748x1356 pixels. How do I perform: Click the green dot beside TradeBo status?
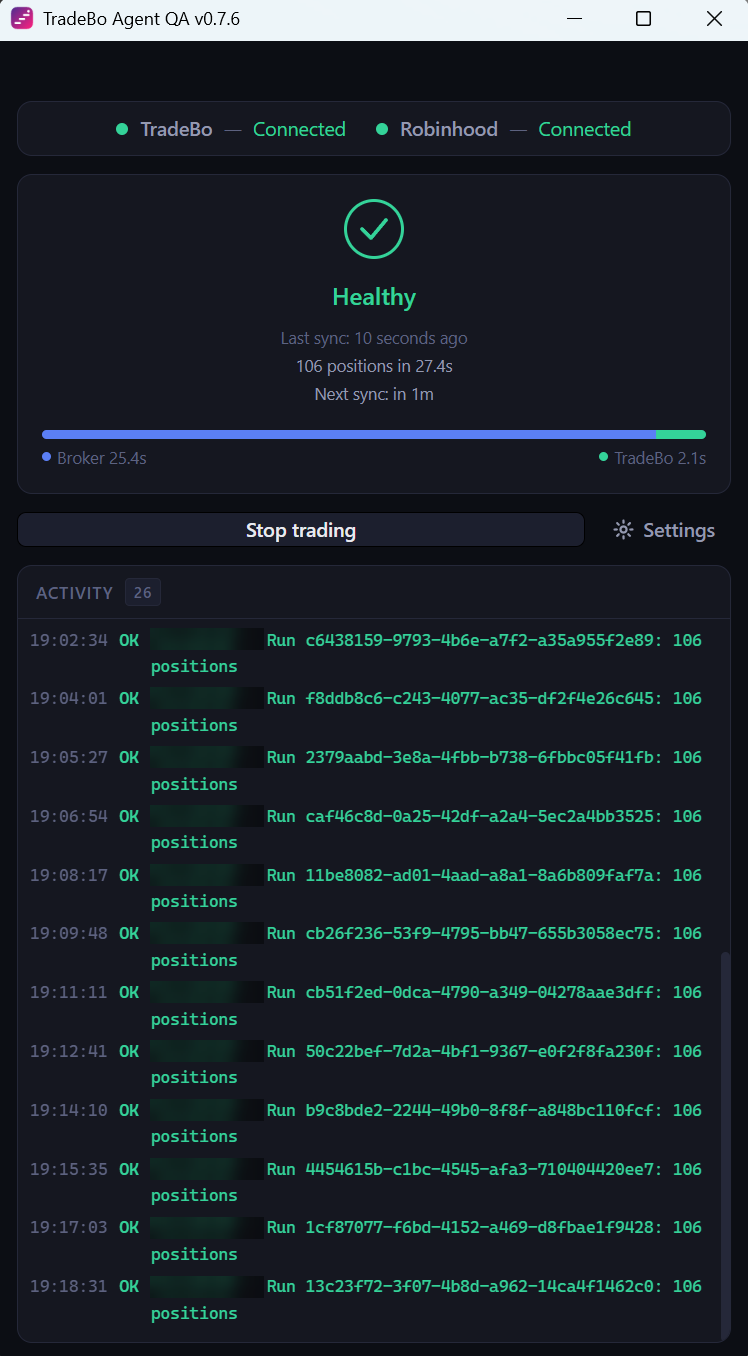pyautogui.click(x=122, y=129)
